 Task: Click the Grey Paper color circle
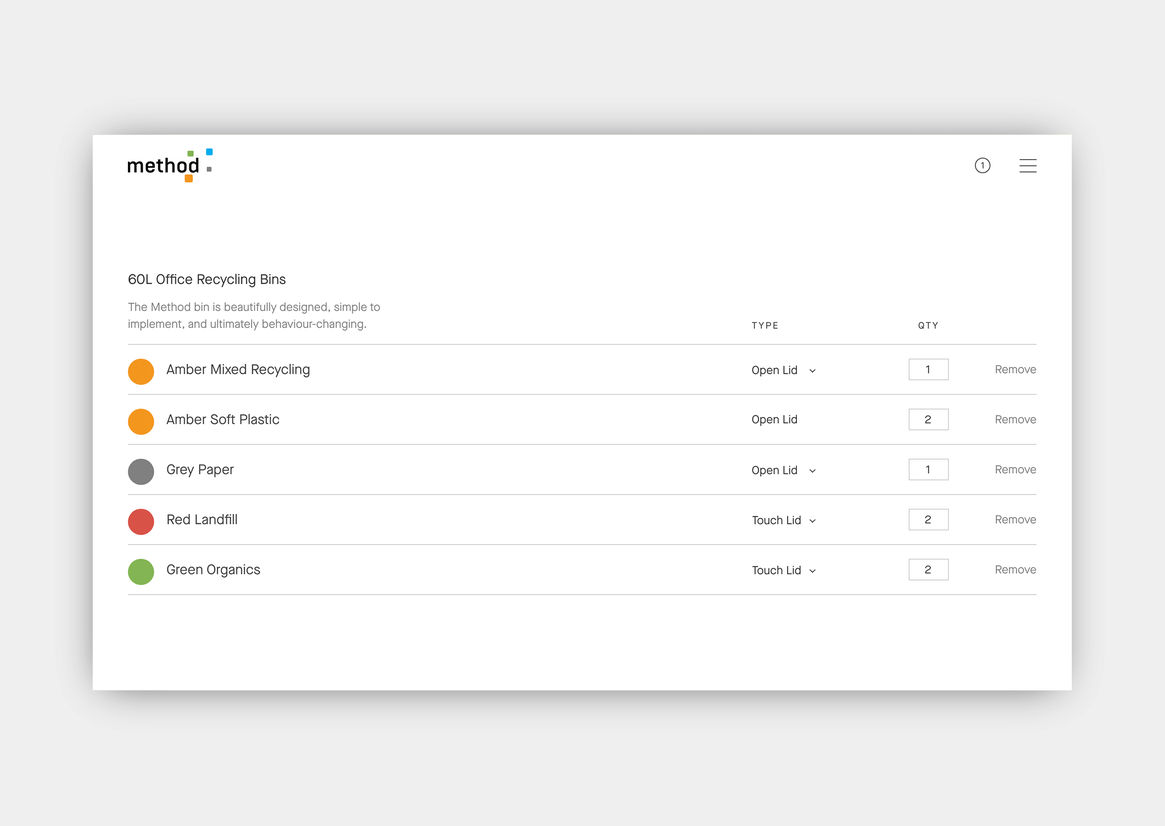tap(141, 471)
